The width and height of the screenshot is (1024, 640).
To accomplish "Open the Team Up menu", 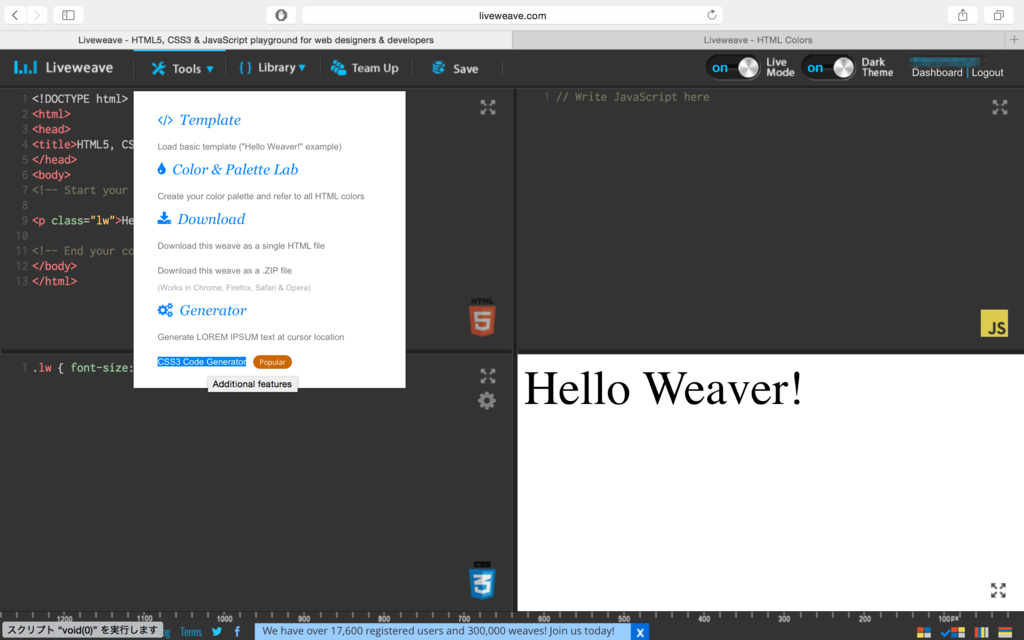I will point(365,69).
